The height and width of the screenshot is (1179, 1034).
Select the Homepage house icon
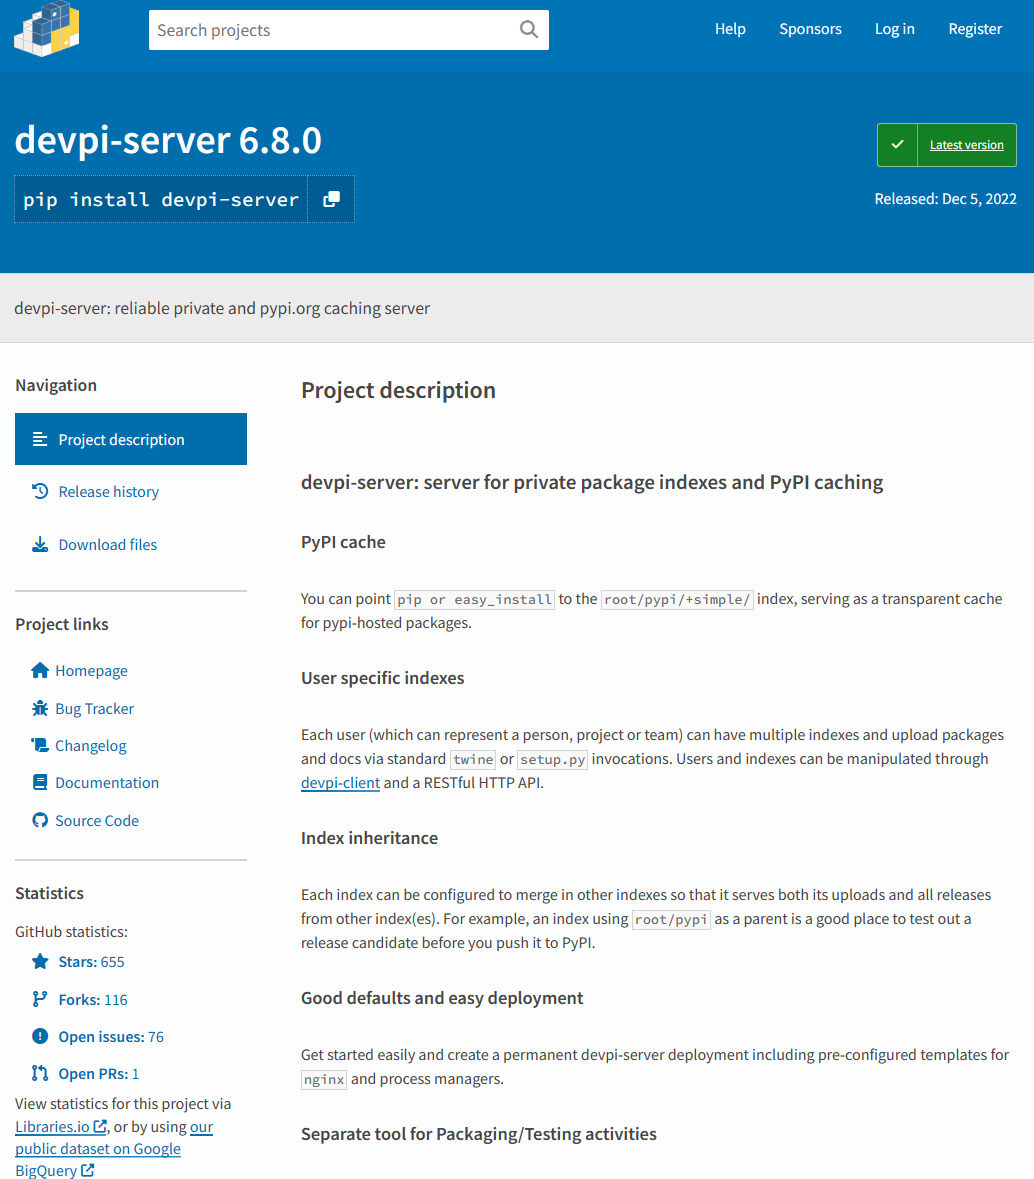[39, 670]
